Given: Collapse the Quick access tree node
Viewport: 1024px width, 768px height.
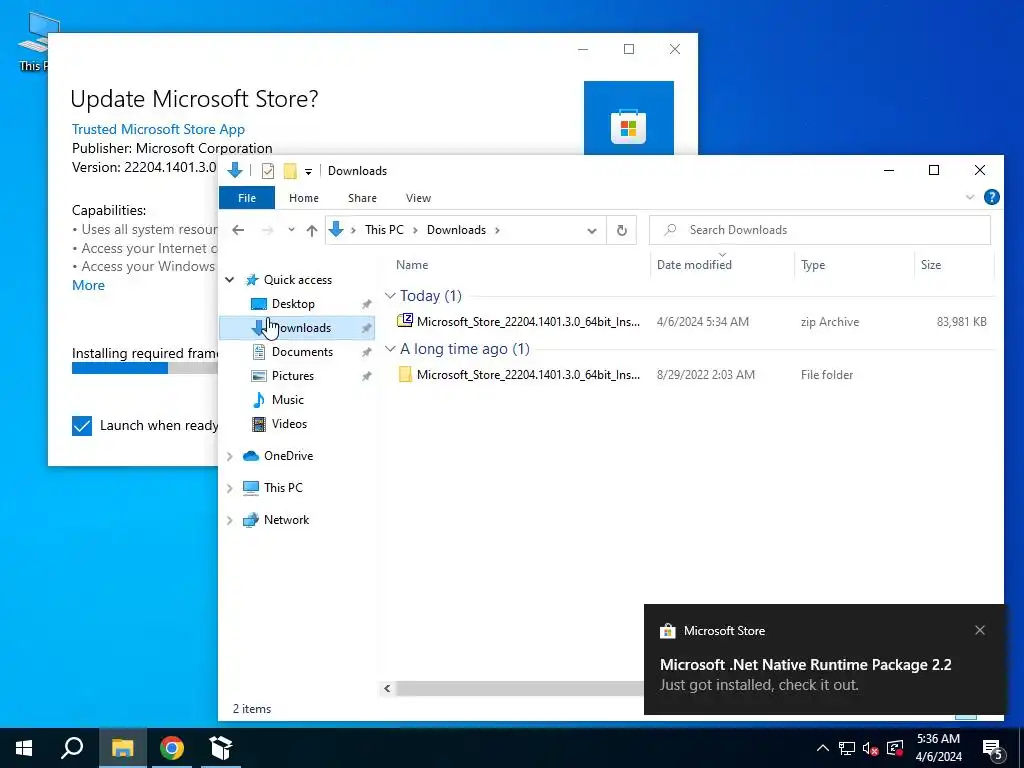Looking at the screenshot, I should pos(230,280).
